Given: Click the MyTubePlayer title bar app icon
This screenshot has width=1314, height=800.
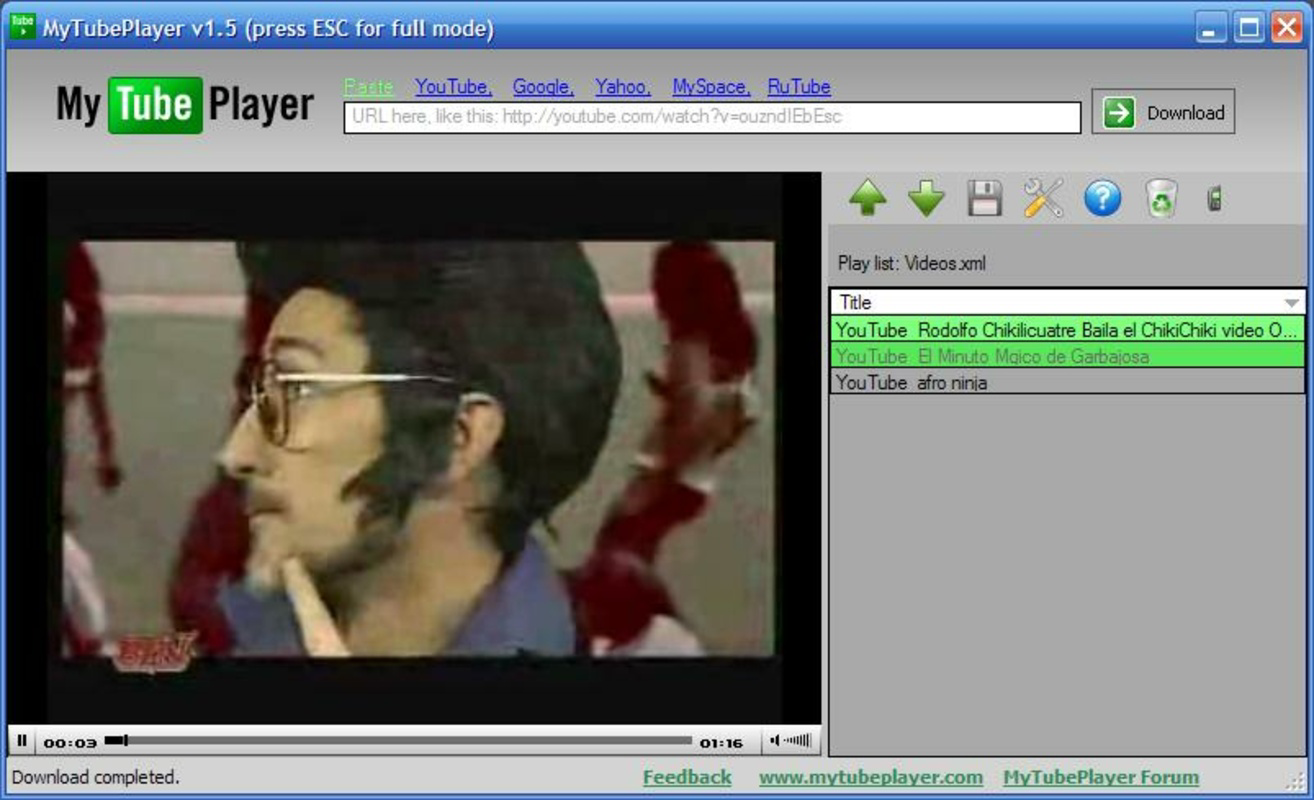Looking at the screenshot, I should point(22,26).
